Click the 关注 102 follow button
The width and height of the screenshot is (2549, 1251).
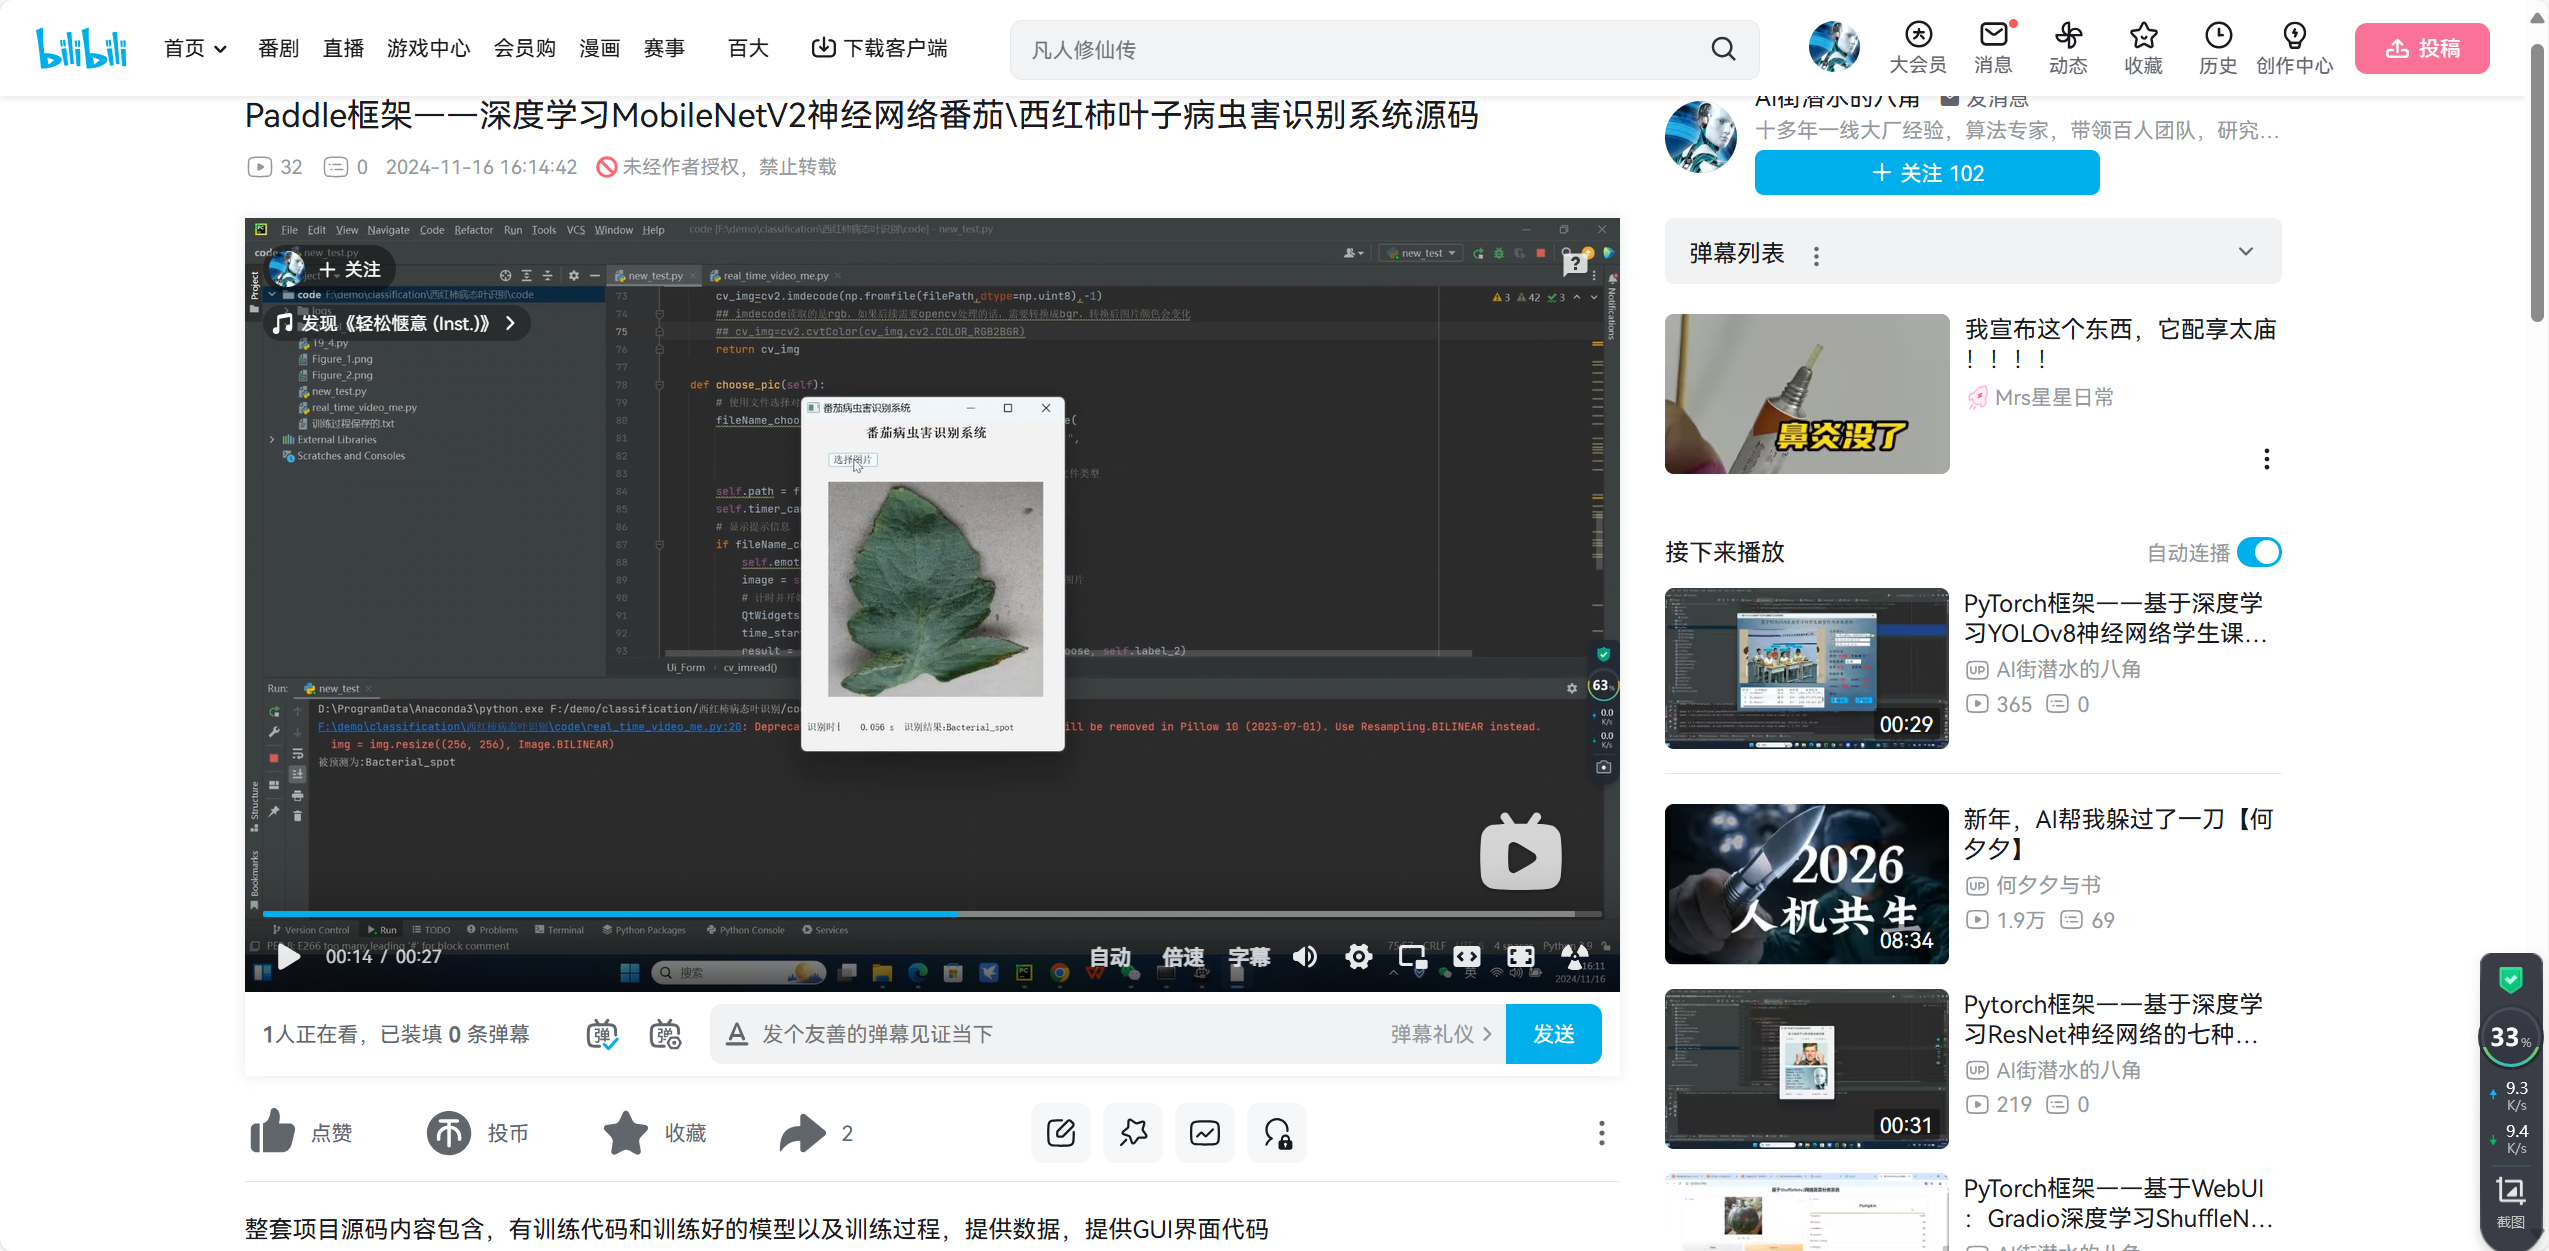coord(1926,173)
